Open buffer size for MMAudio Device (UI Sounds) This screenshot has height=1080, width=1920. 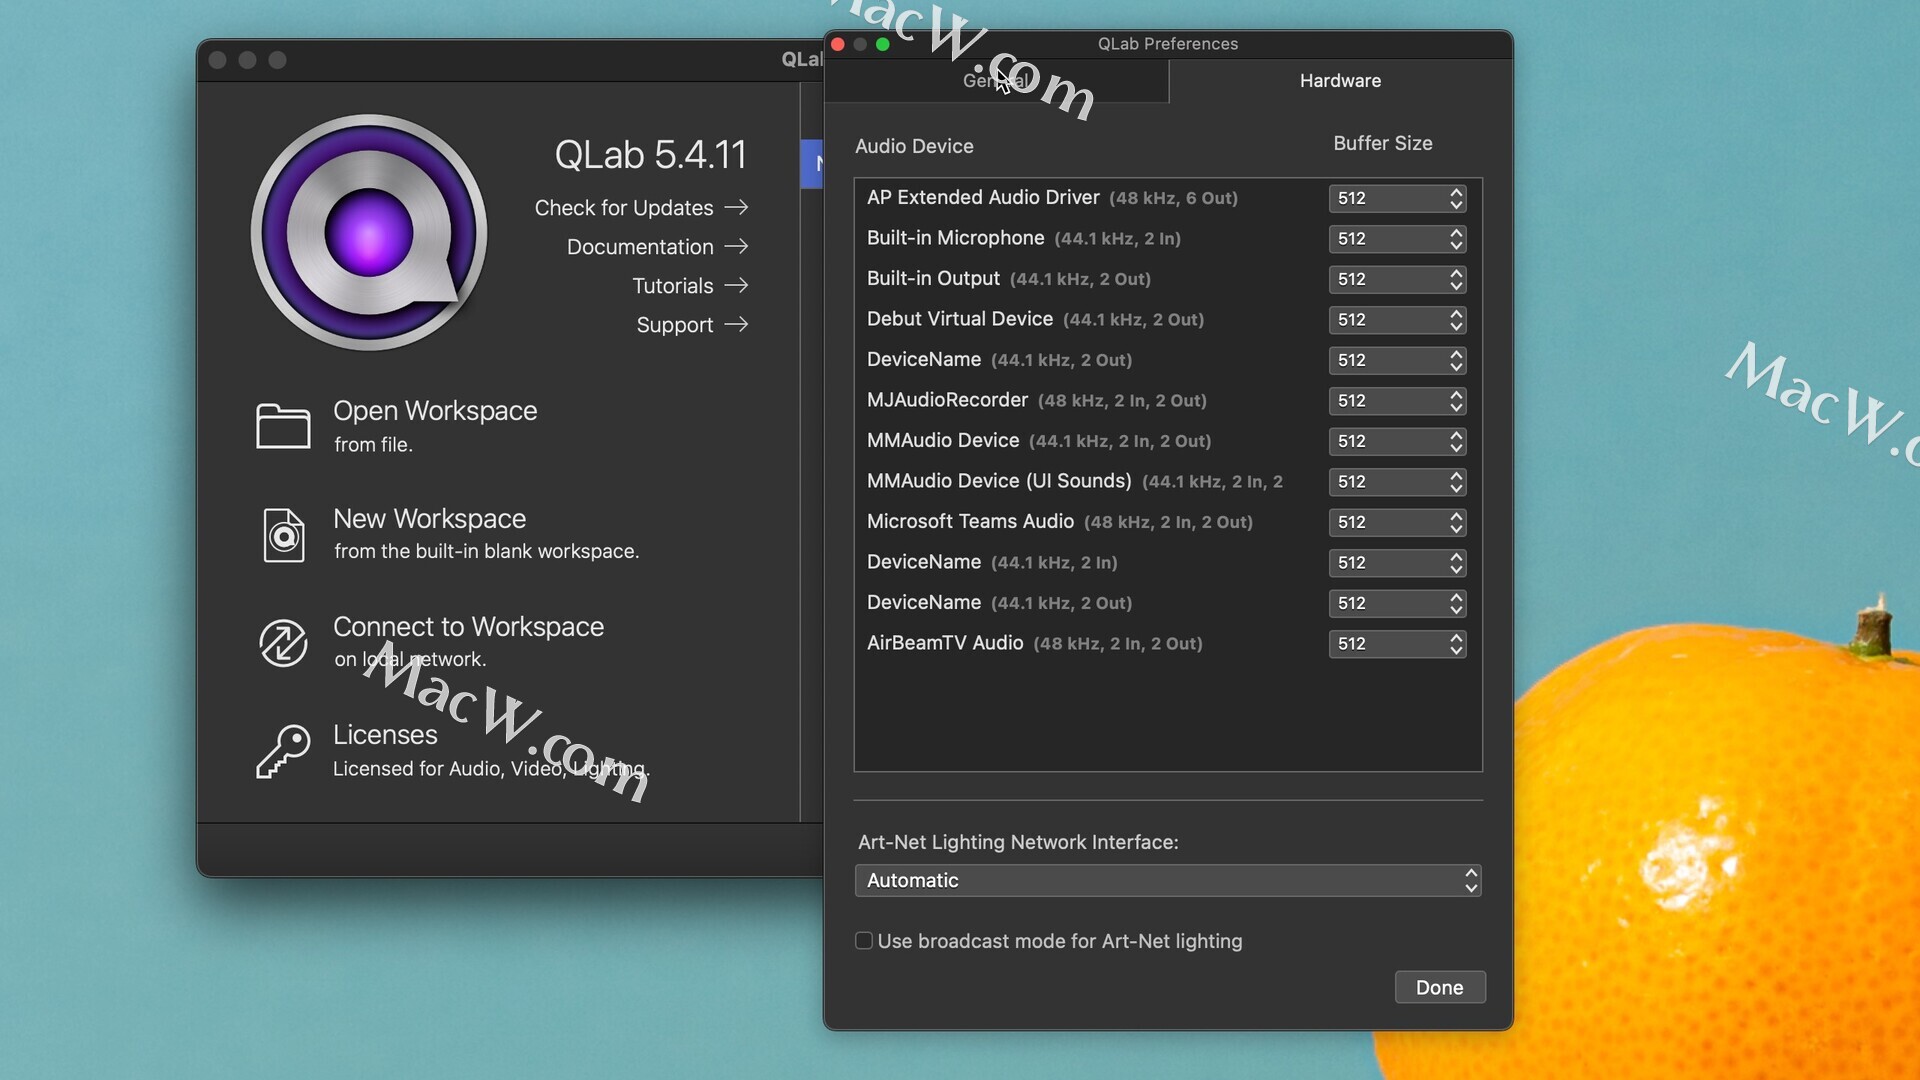click(x=1397, y=482)
